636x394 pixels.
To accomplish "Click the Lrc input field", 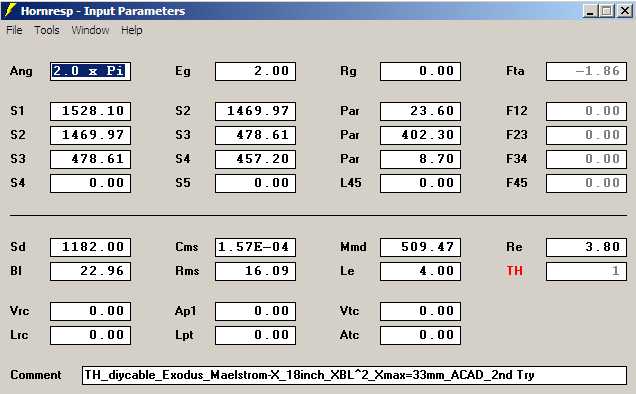I will [x=90, y=335].
